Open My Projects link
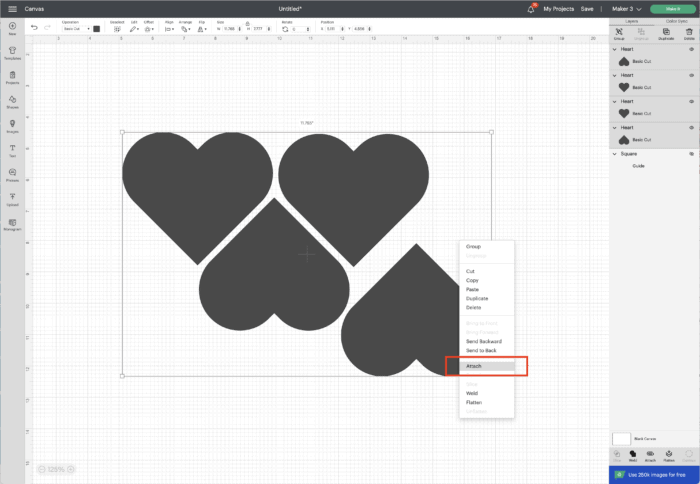This screenshot has height=484, width=700. click(560, 8)
